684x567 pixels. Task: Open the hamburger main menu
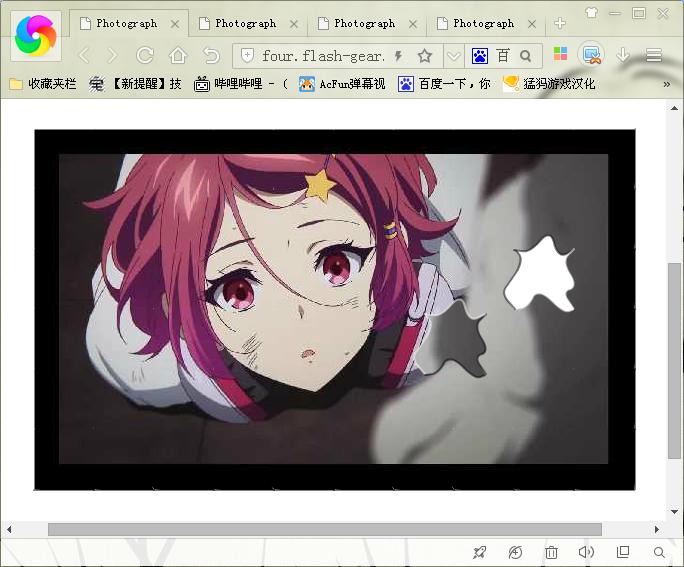[x=654, y=56]
